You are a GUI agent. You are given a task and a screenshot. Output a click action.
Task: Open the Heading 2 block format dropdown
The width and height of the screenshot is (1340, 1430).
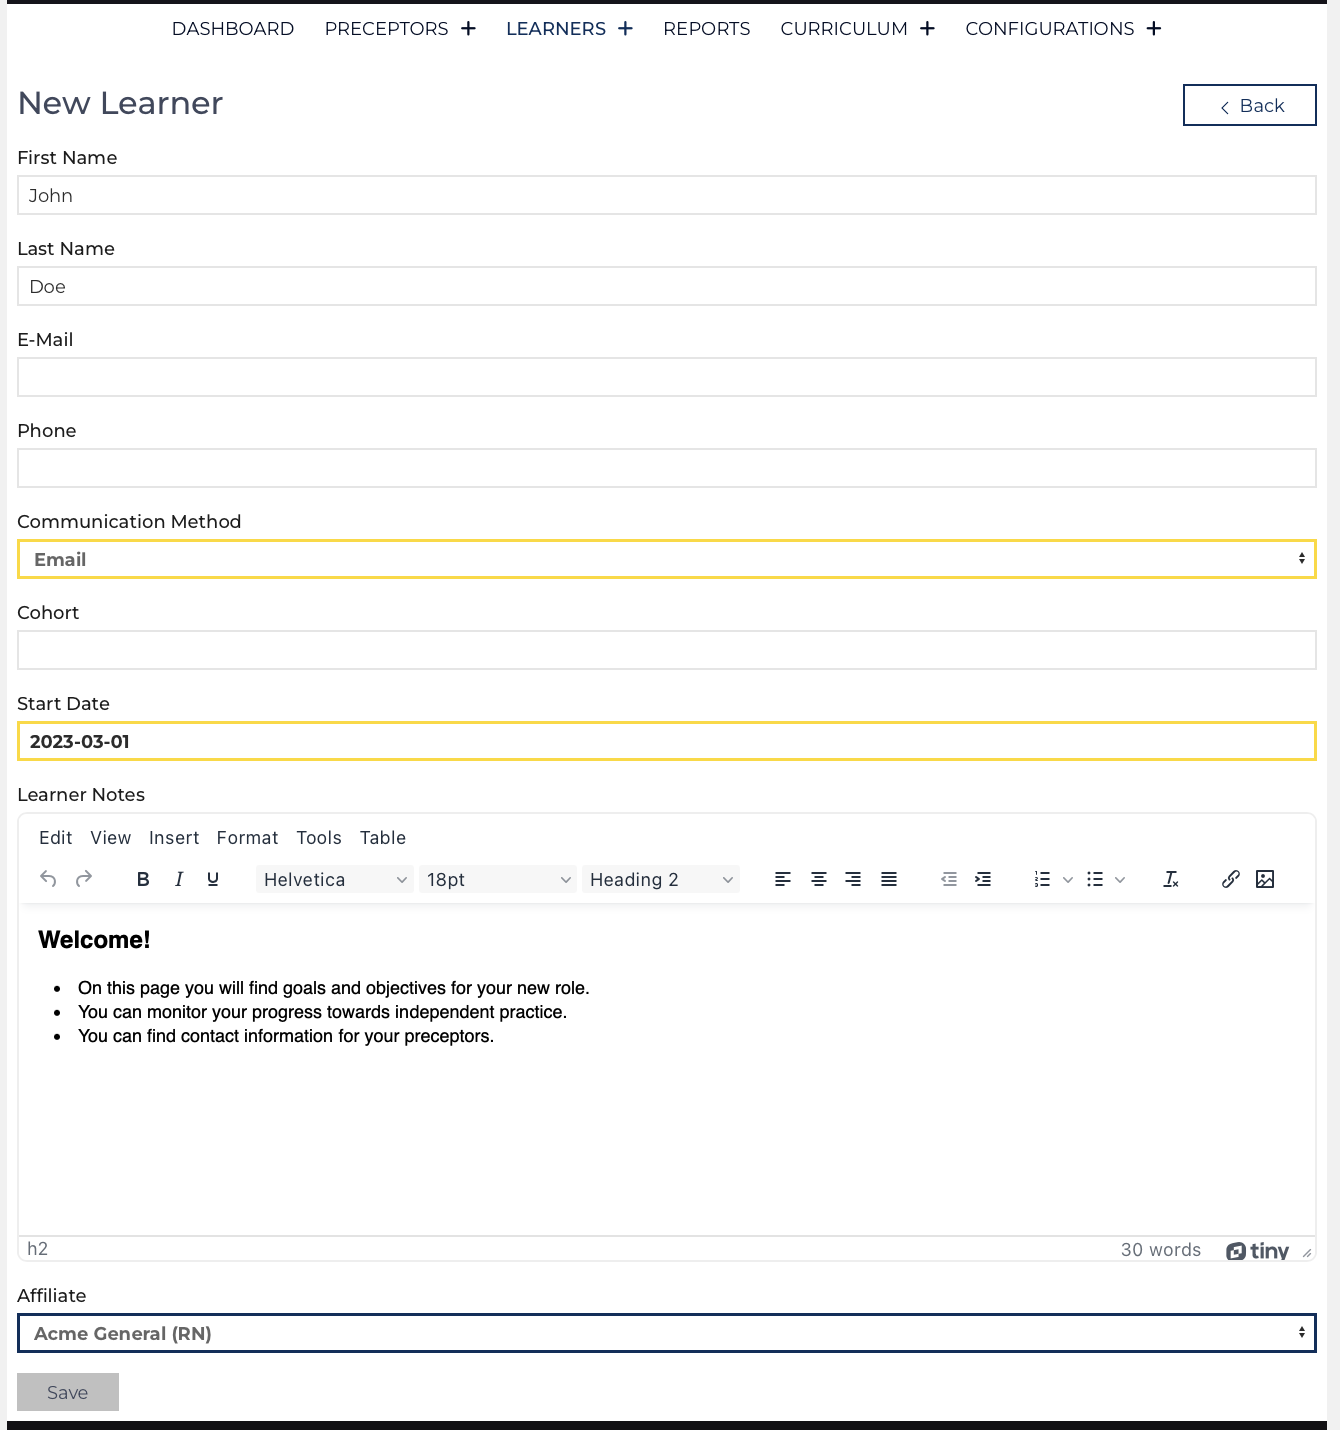(661, 879)
